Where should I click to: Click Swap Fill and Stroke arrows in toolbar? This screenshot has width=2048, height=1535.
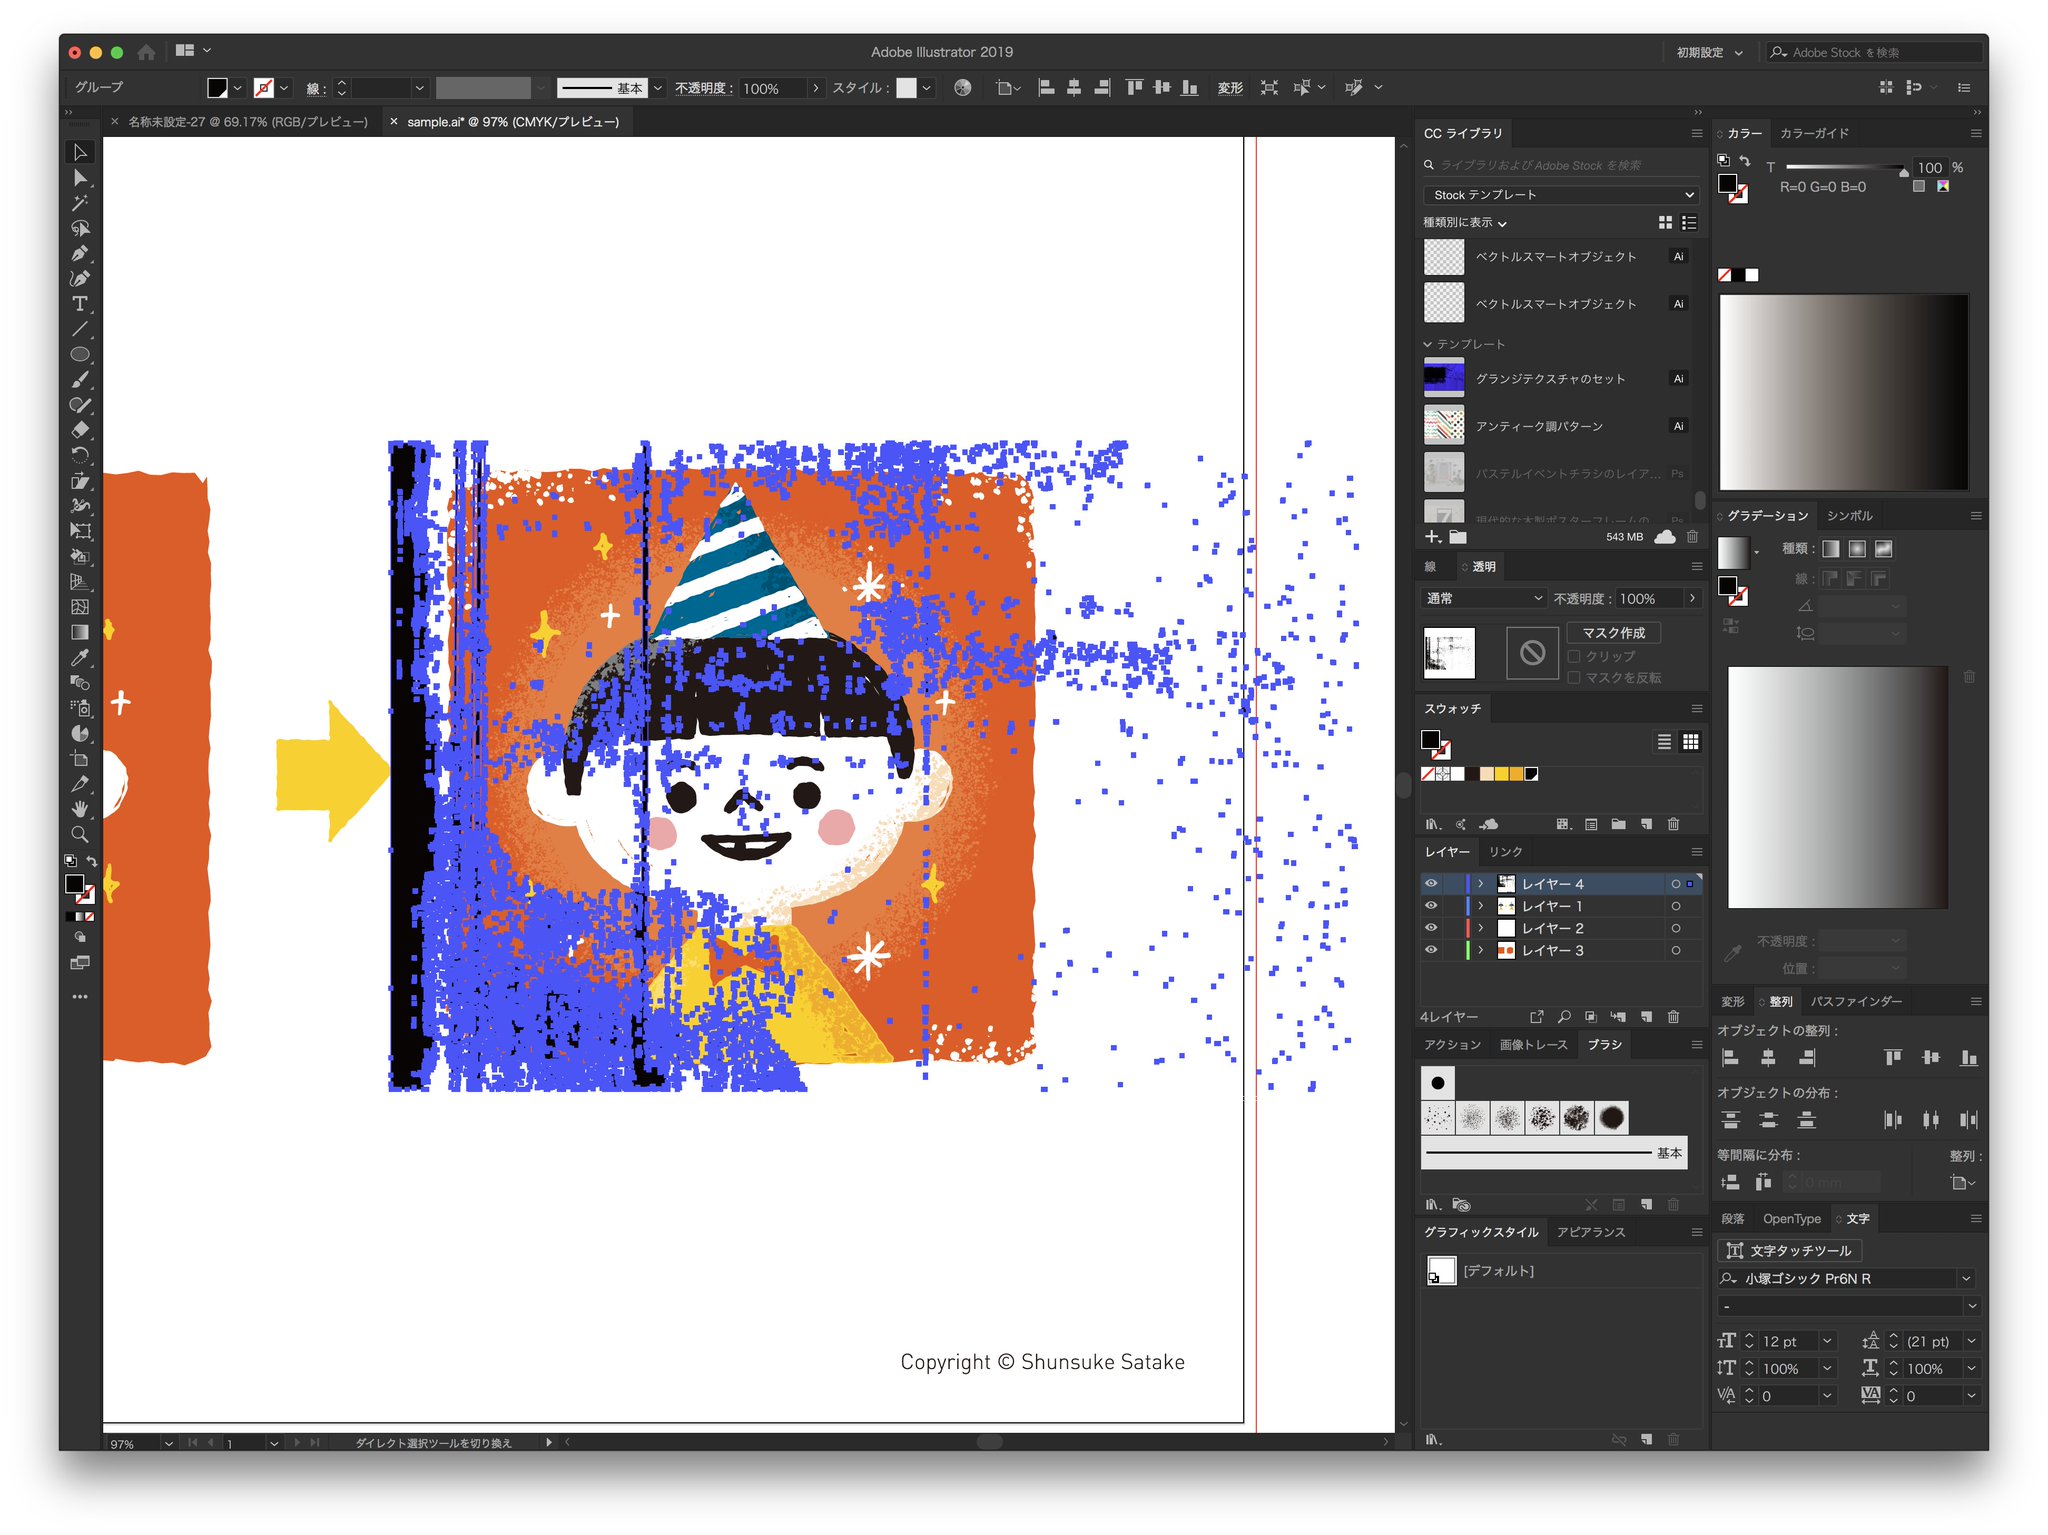92,861
